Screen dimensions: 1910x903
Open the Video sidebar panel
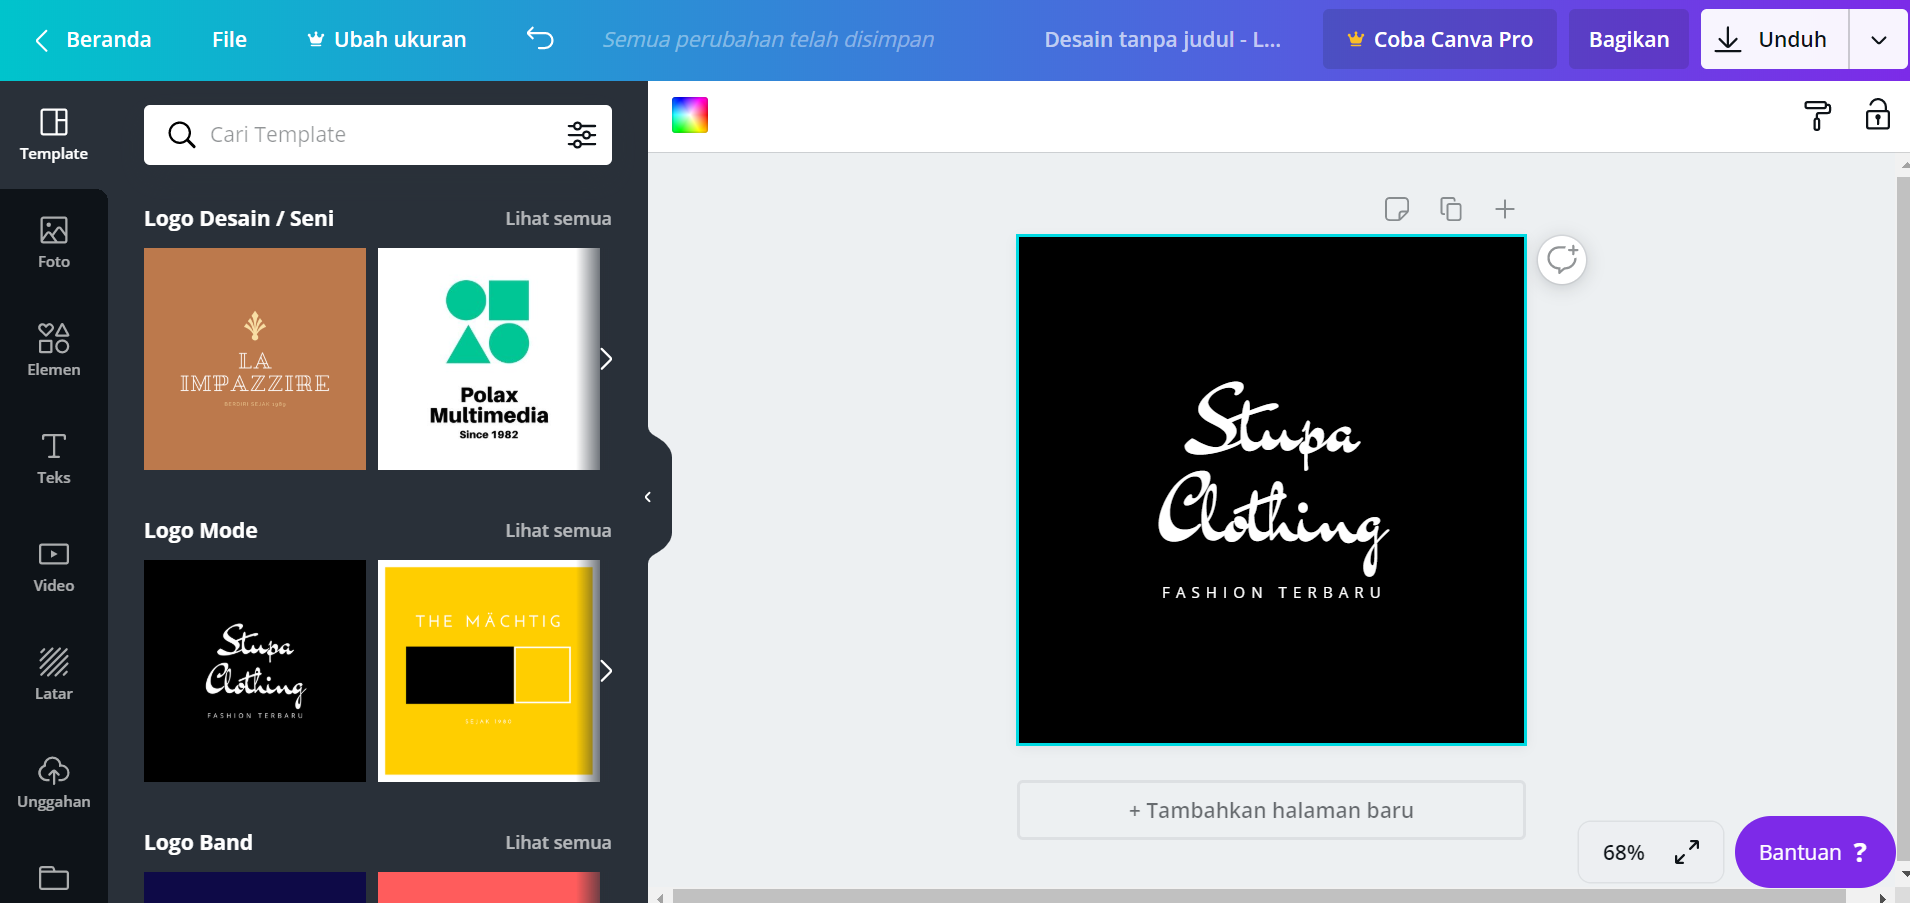pyautogui.click(x=54, y=567)
